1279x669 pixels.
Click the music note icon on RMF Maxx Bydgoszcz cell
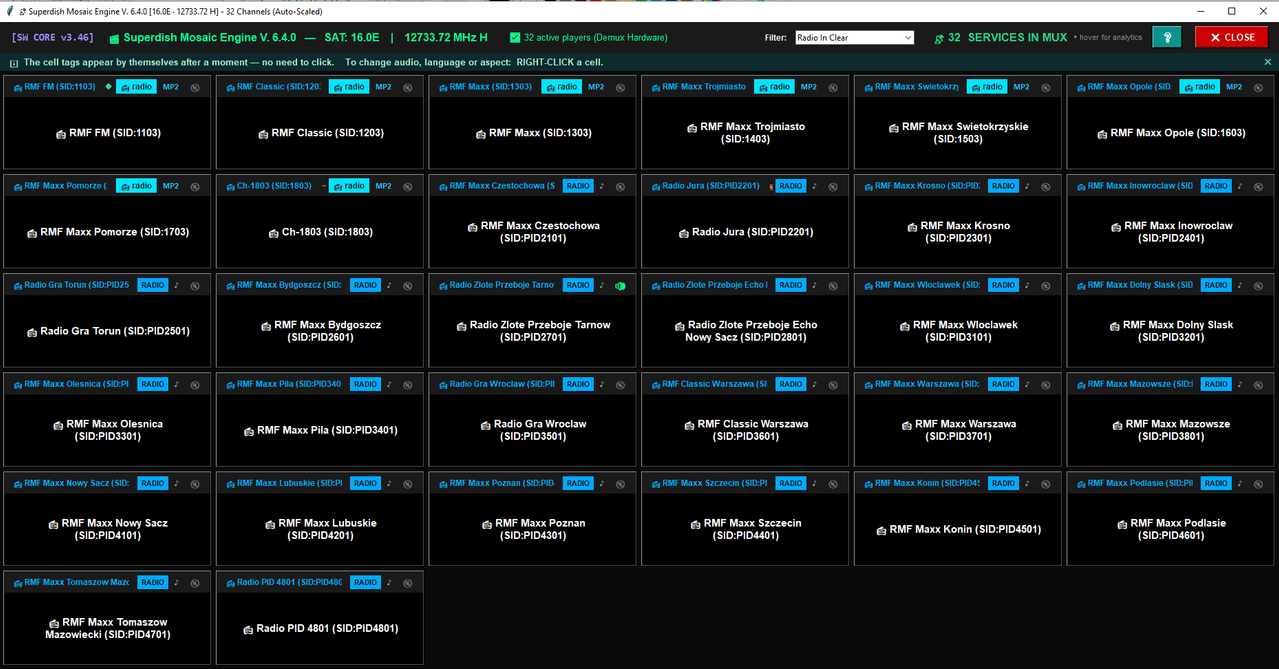tap(389, 285)
